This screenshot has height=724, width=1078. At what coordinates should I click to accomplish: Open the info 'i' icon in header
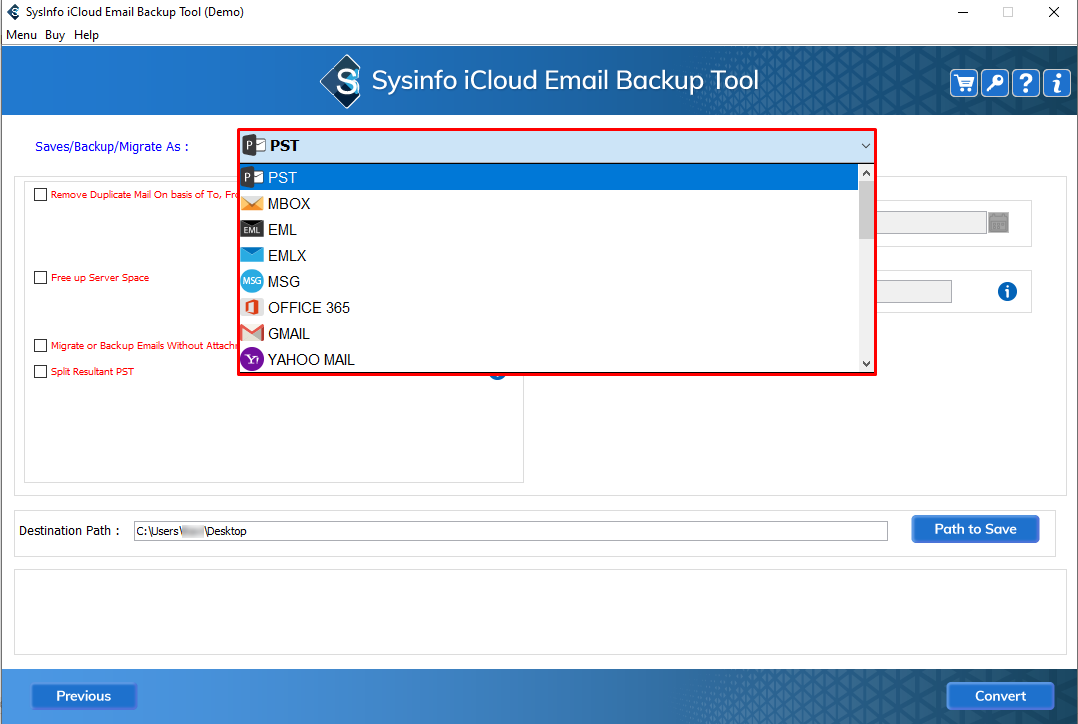click(1057, 83)
